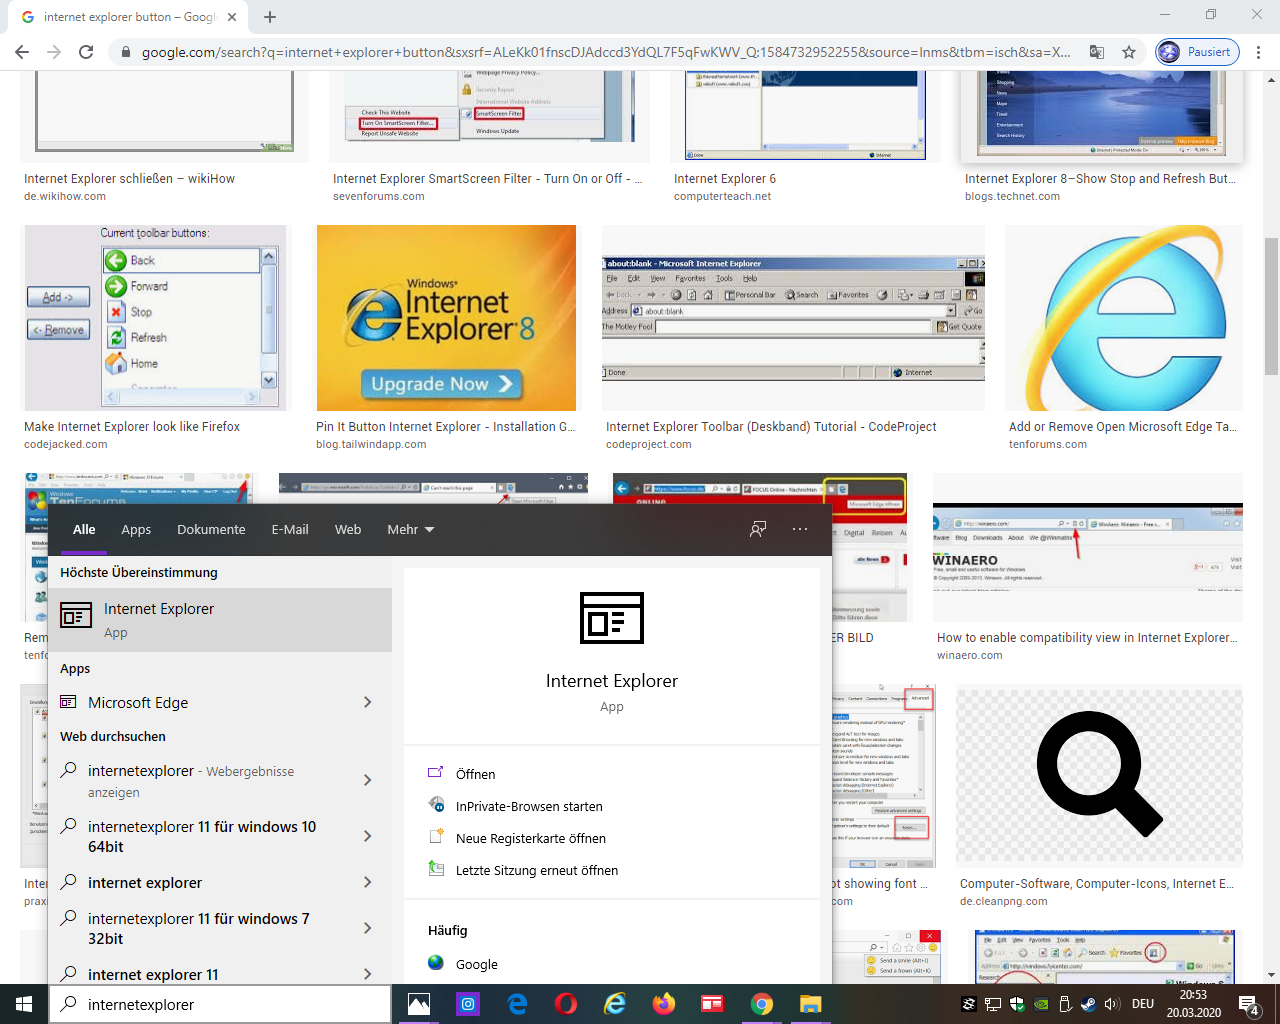Open the Mehr dropdown in search
Image resolution: width=1280 pixels, height=1024 pixels.
[410, 529]
